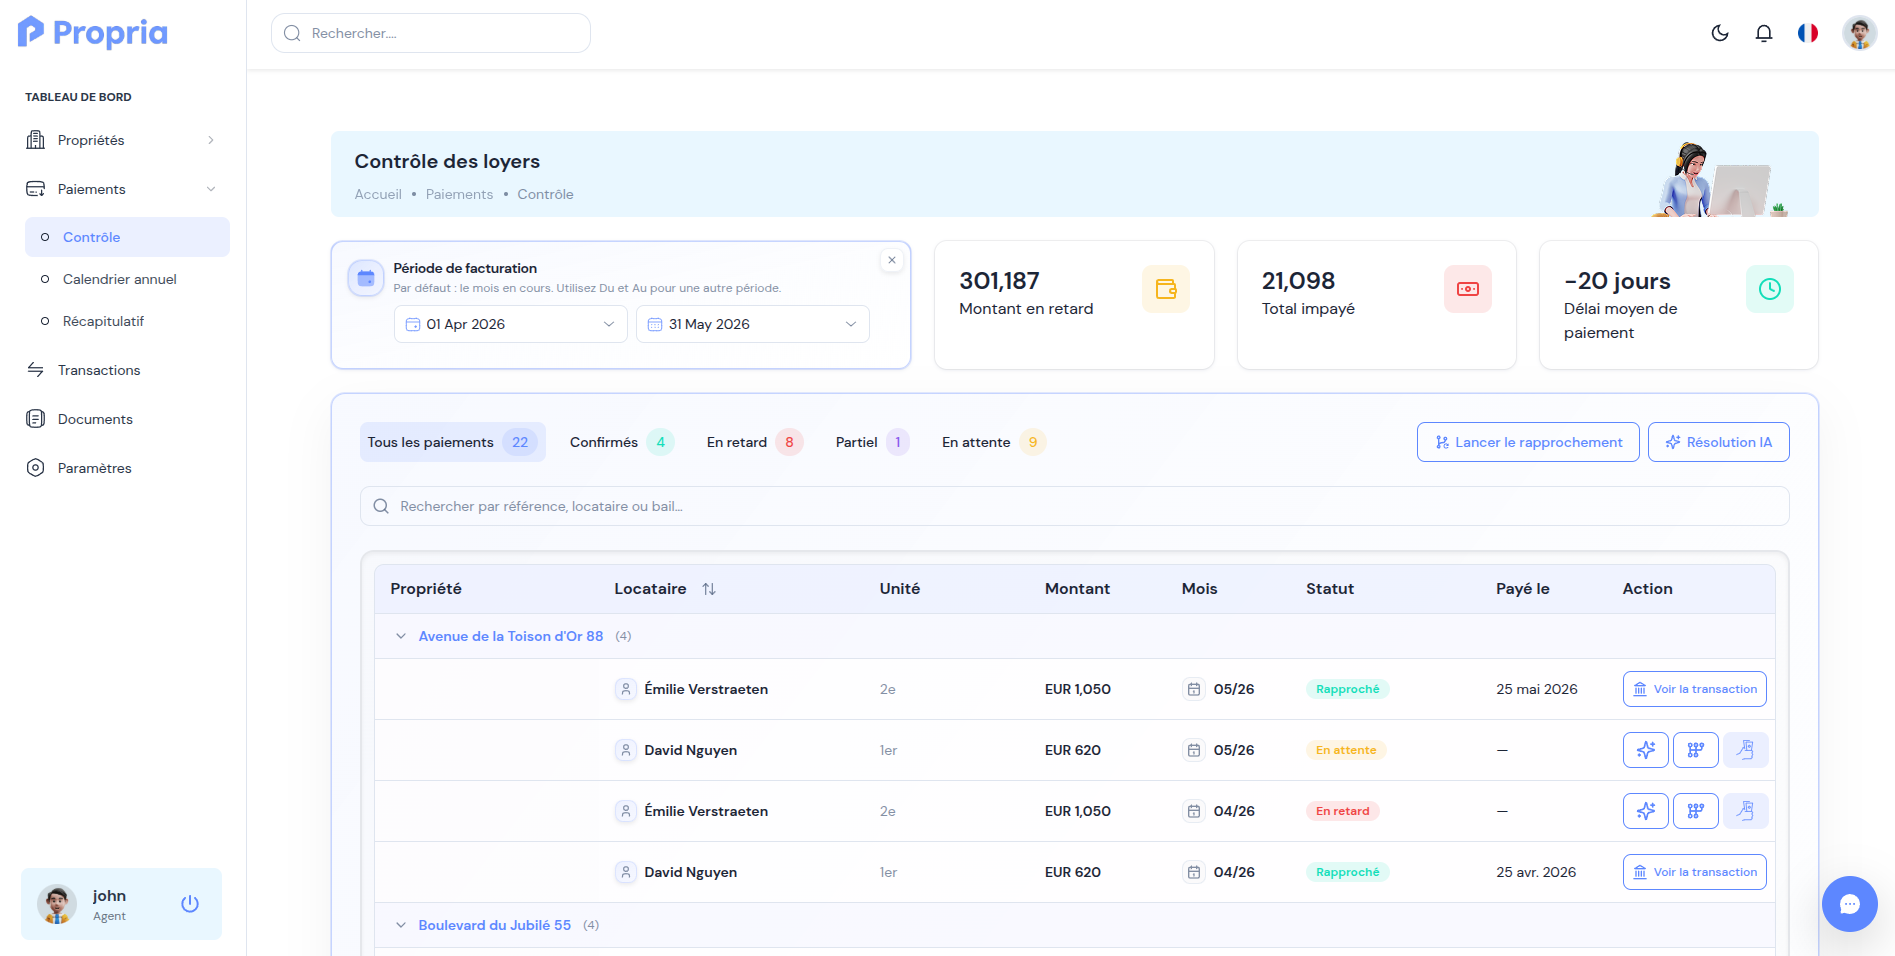Click the amount EUR 1,050 for month 05/26
The width and height of the screenshot is (1895, 956).
(x=1078, y=689)
